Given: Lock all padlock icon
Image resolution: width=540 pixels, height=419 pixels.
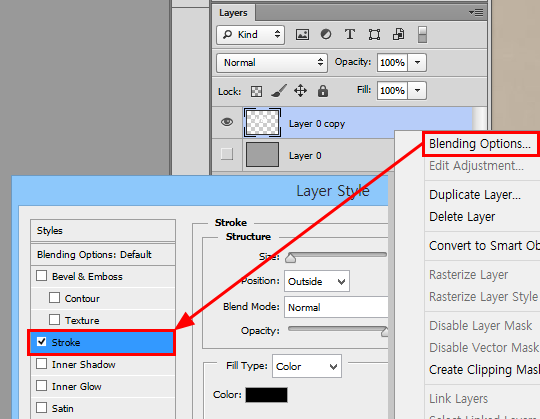Looking at the screenshot, I should 323,91.
